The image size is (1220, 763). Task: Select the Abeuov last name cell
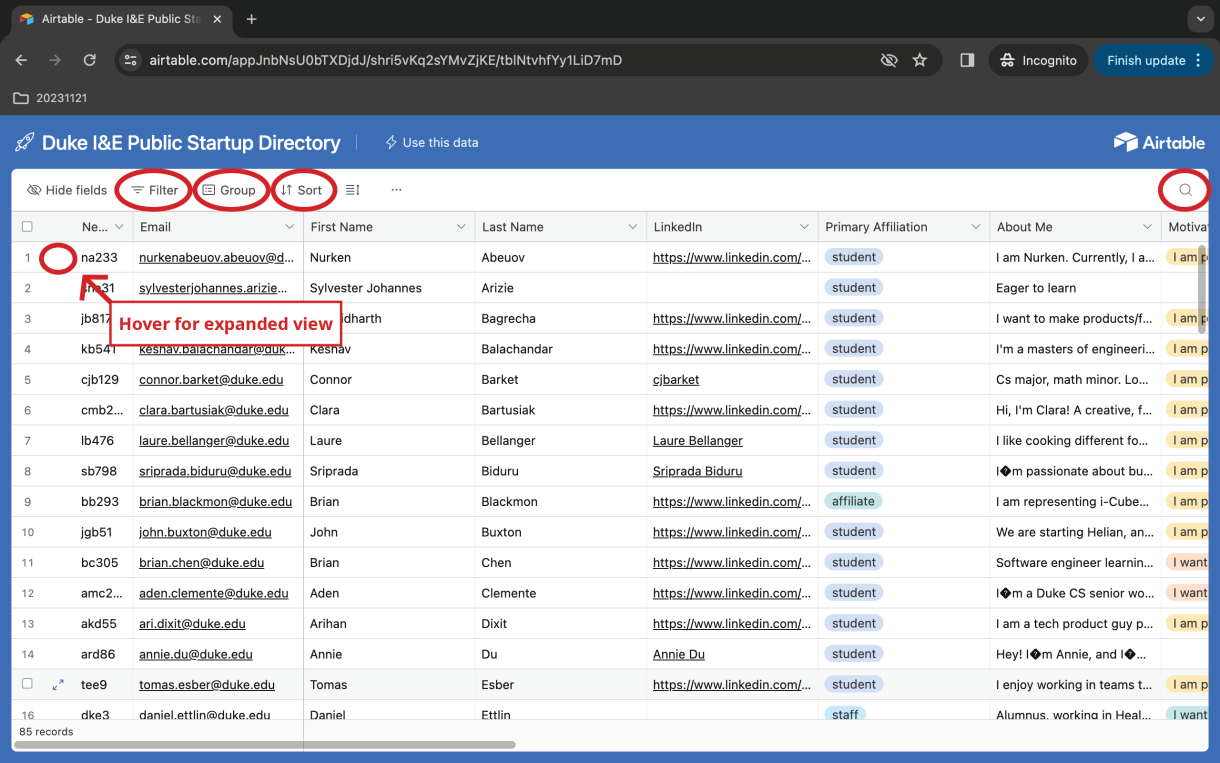pyautogui.click(x=561, y=257)
